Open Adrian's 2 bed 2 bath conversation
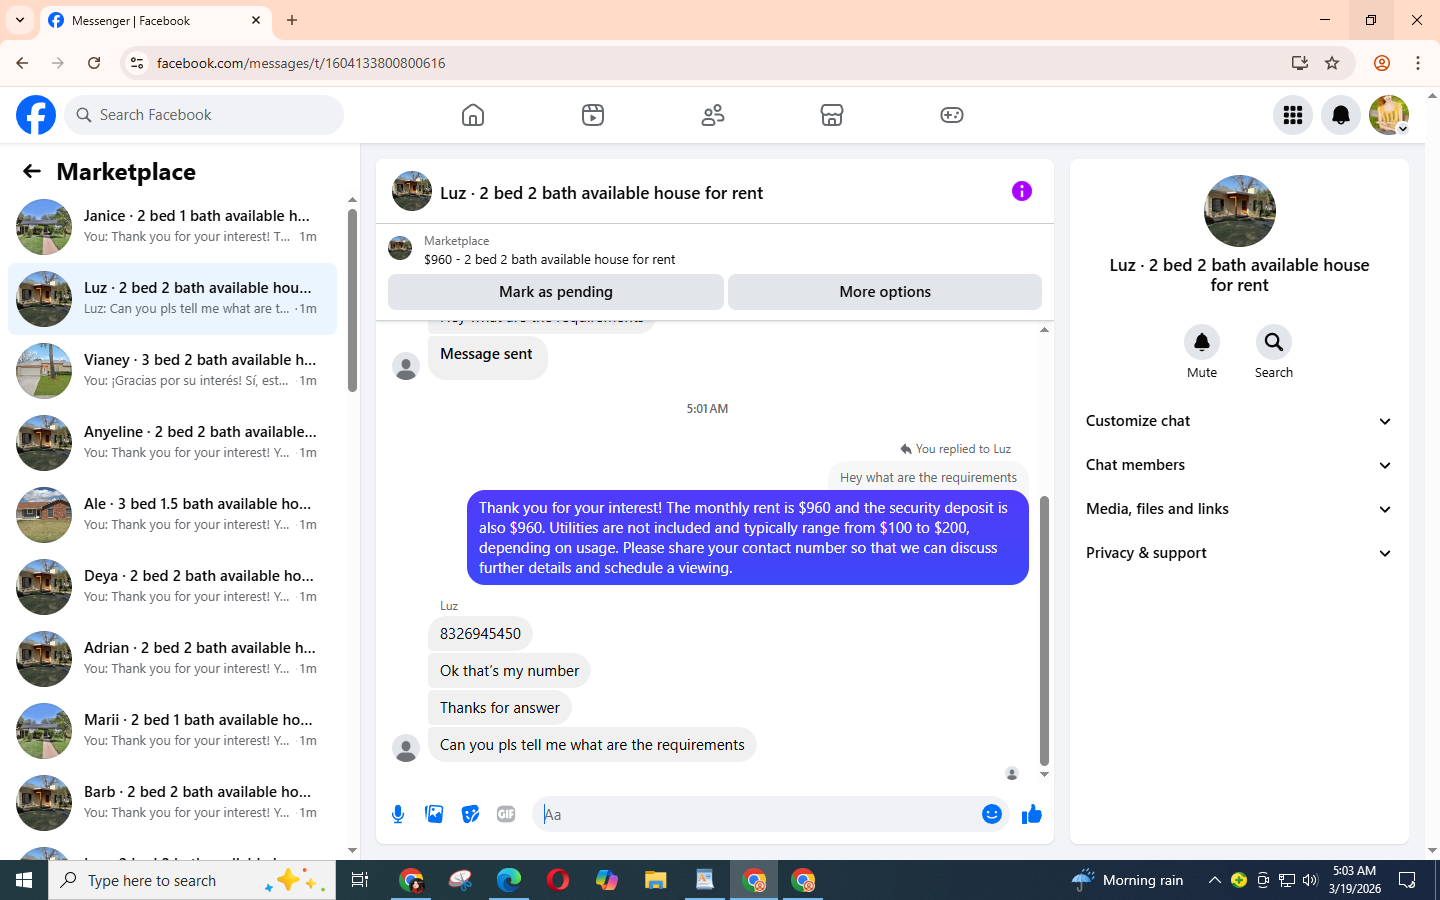Screen dimensions: 1440x900 (172, 659)
